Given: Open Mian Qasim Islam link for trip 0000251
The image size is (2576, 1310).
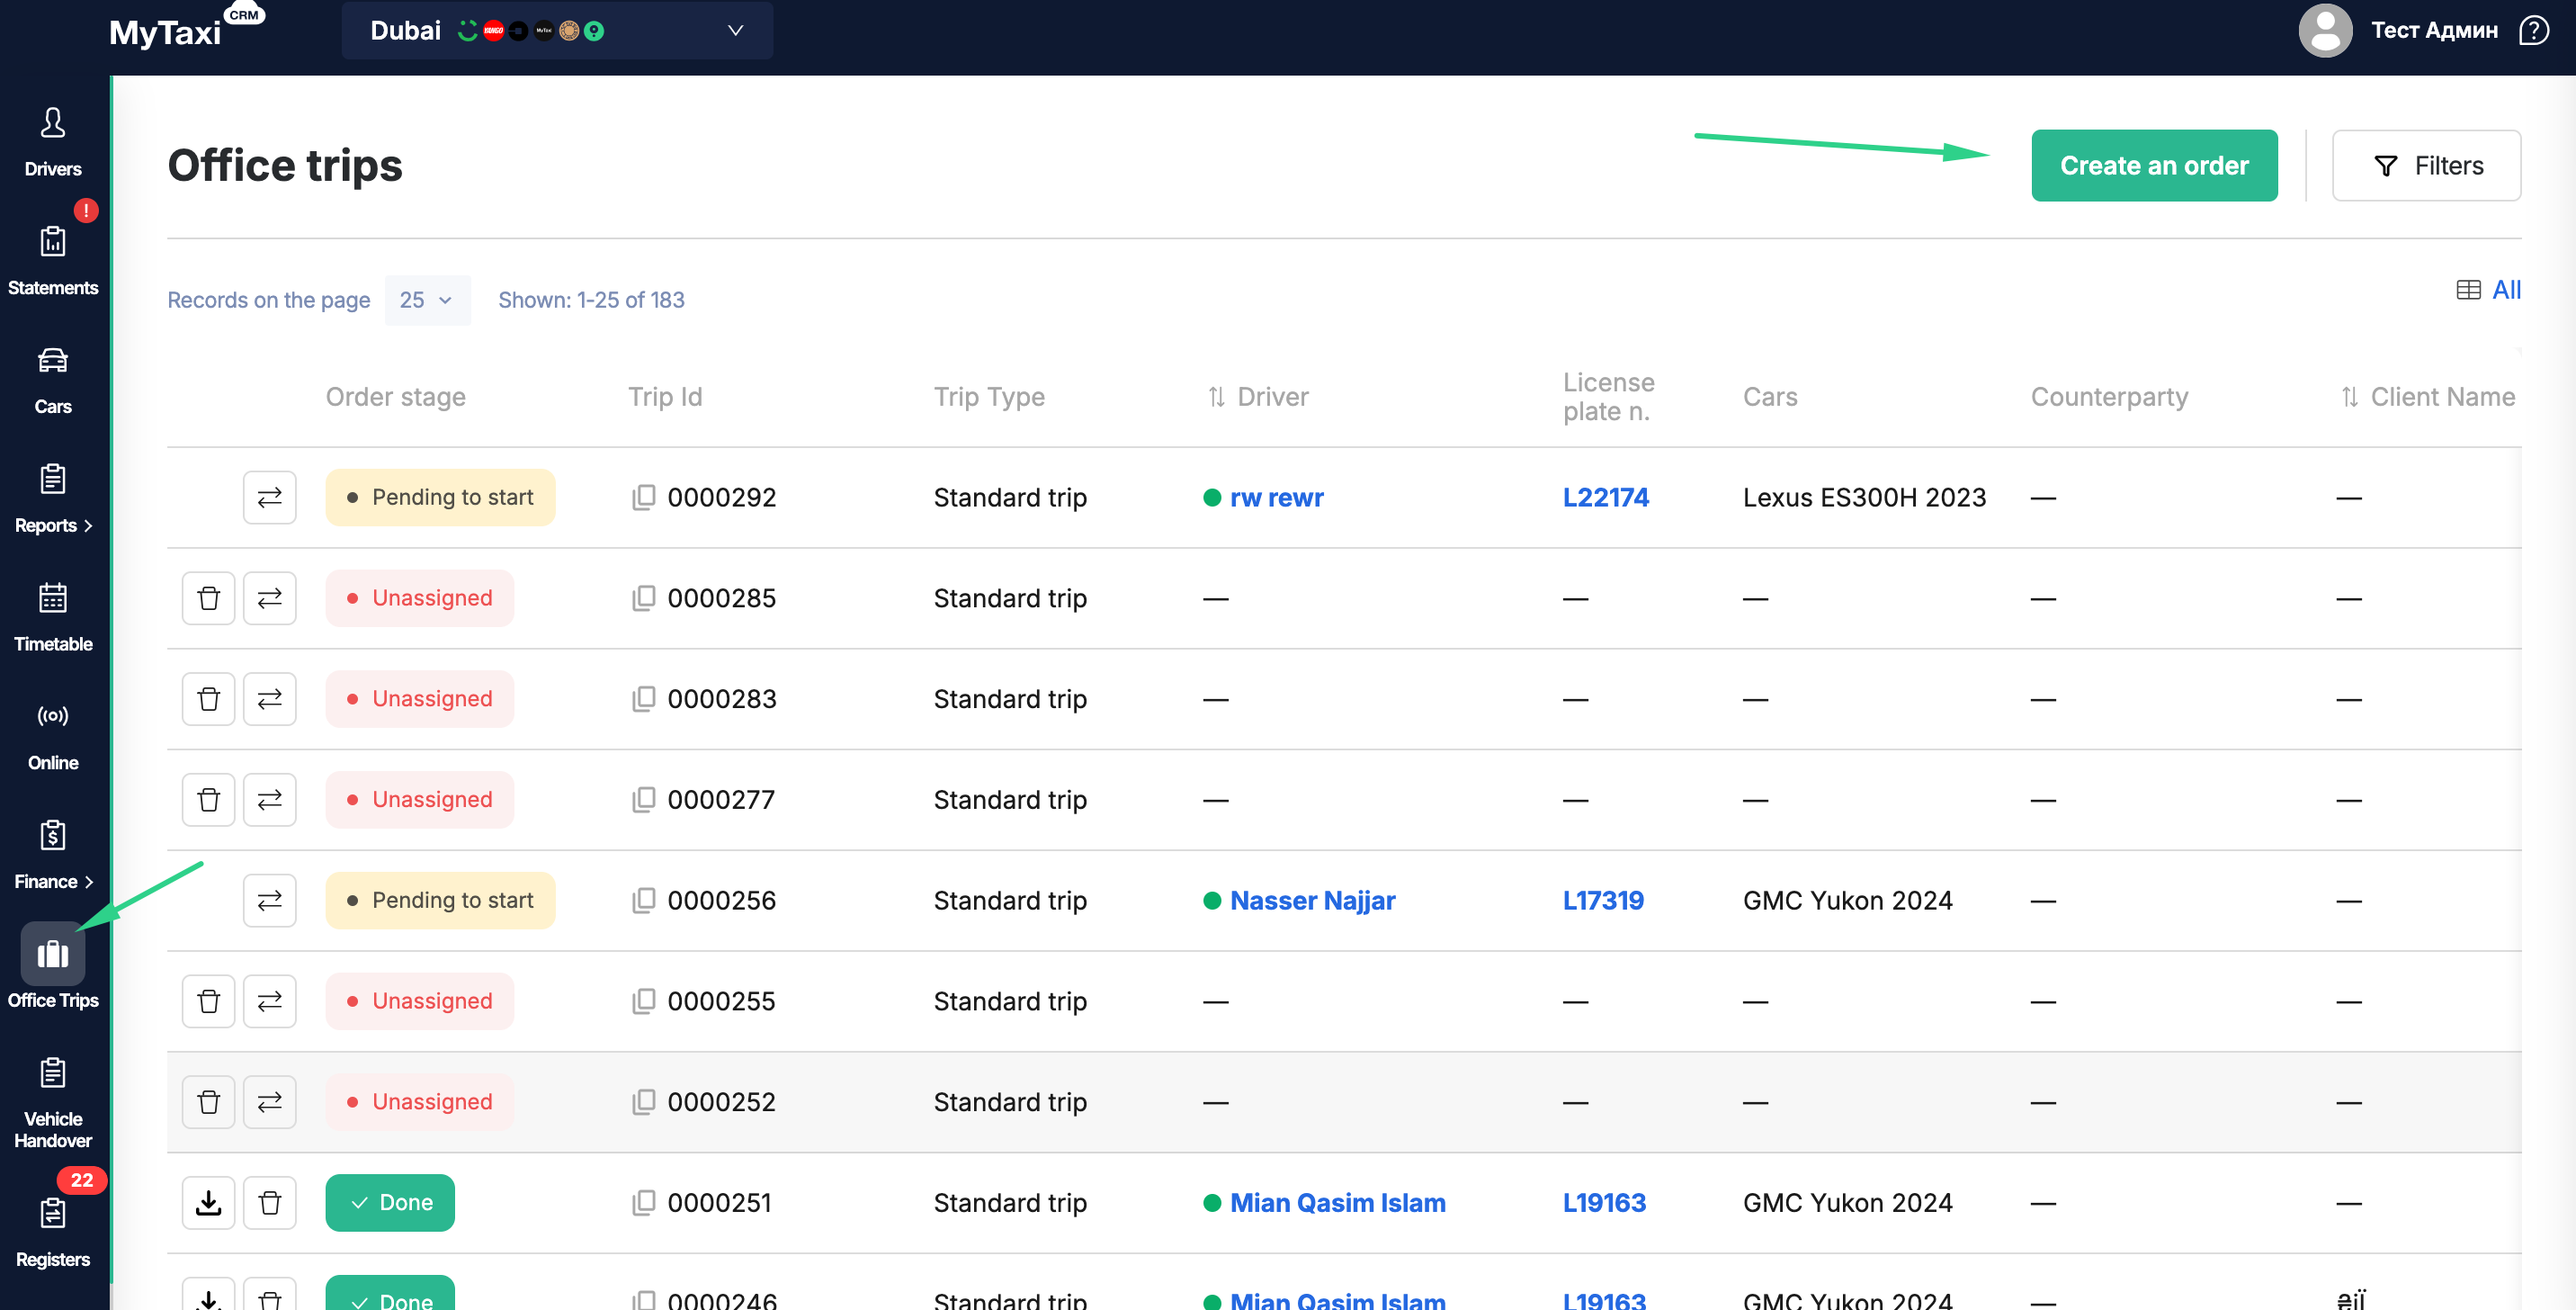Looking at the screenshot, I should point(1337,1203).
